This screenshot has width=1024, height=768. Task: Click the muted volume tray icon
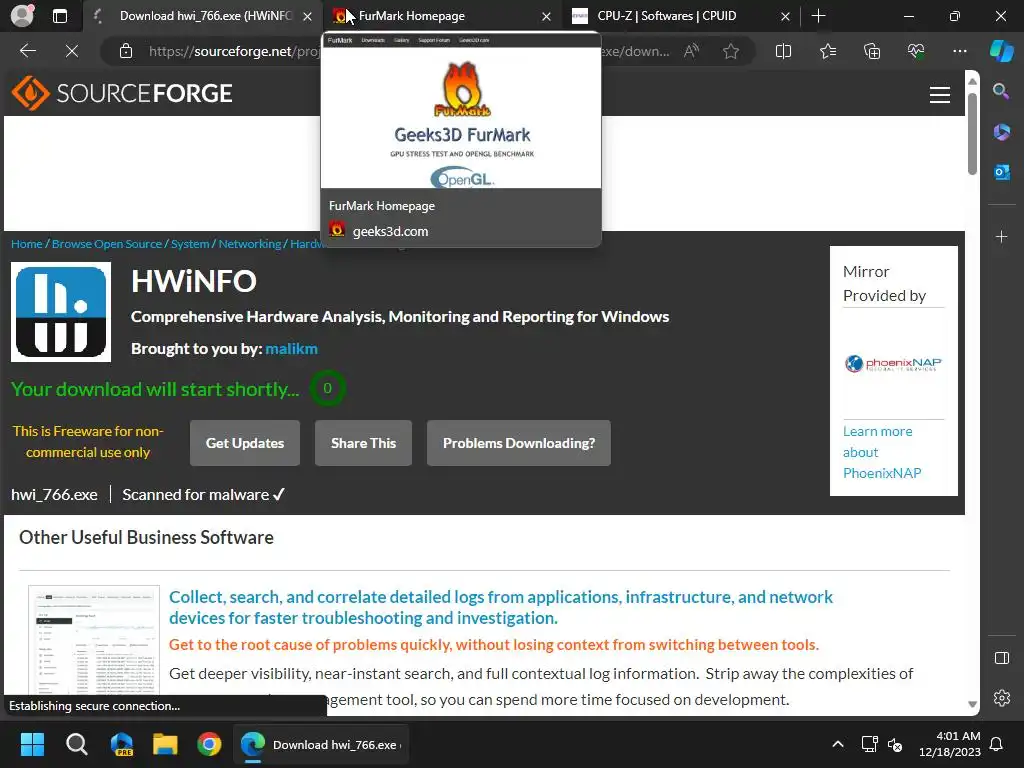(x=895, y=744)
